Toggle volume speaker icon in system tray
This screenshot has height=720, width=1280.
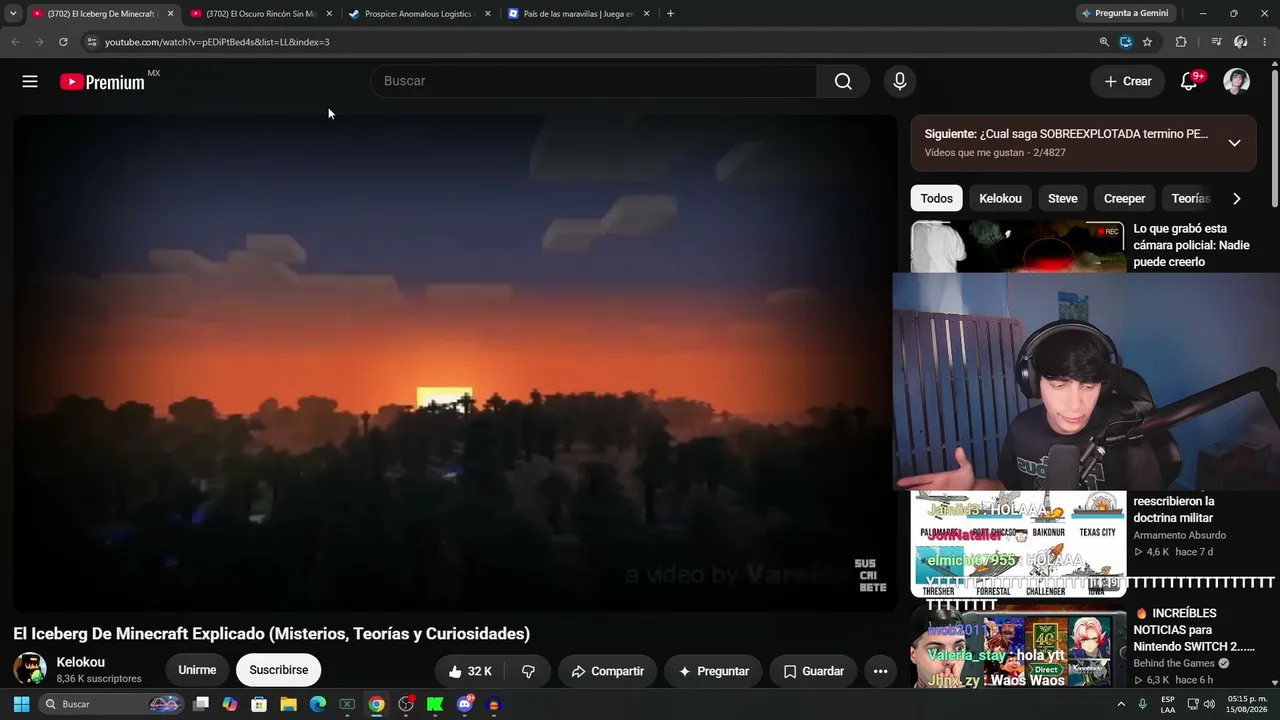pyautogui.click(x=1209, y=704)
